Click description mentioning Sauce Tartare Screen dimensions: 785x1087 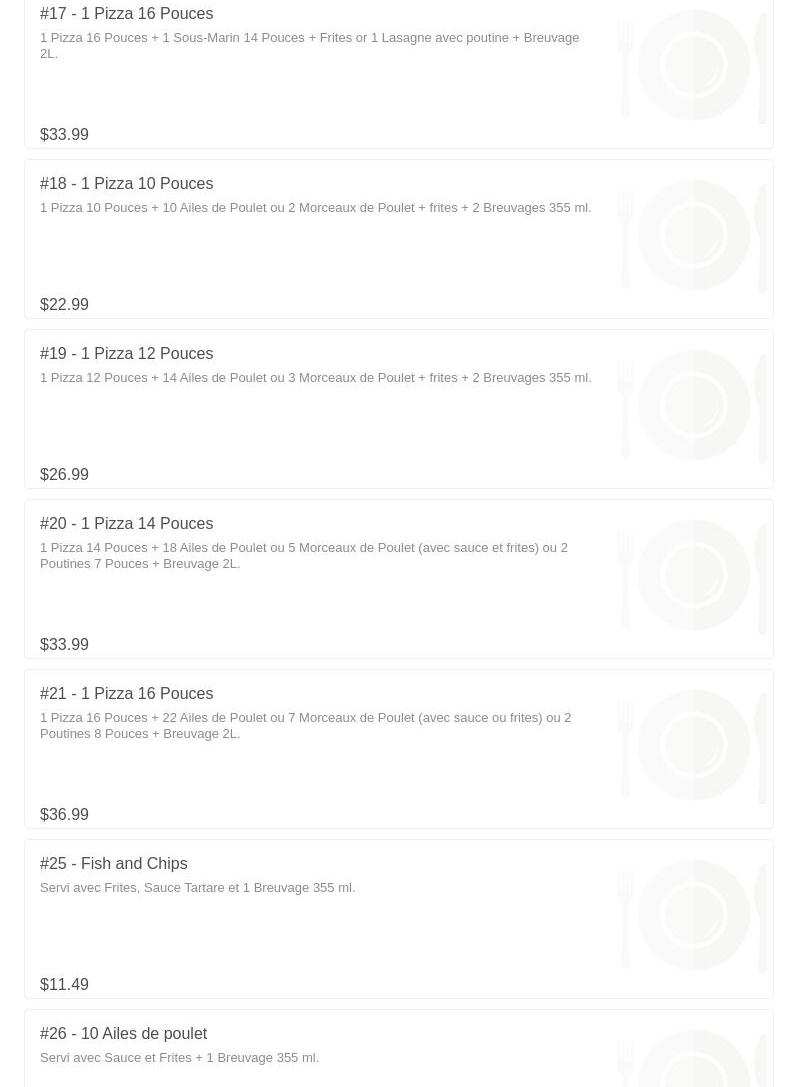coord(197,888)
